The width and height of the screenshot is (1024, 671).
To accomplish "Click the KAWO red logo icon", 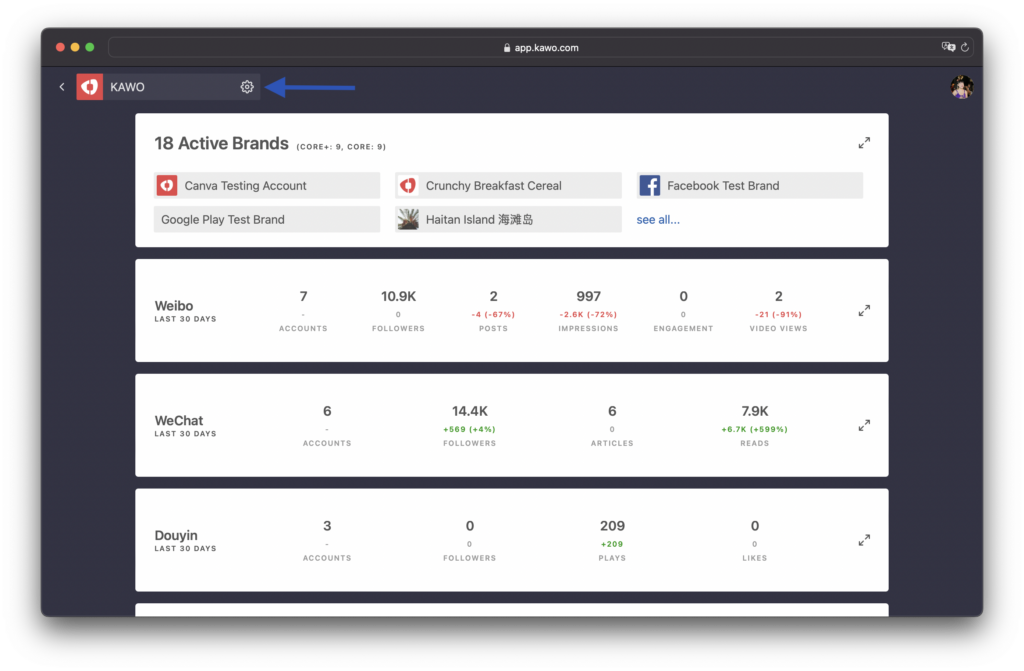I will 89,87.
